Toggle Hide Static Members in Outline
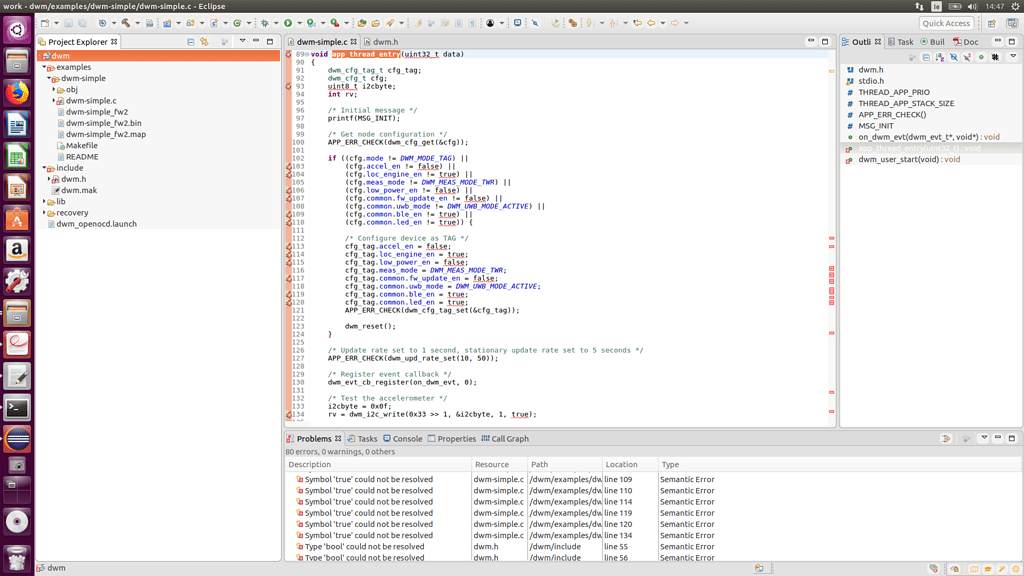1024x576 pixels. point(967,56)
